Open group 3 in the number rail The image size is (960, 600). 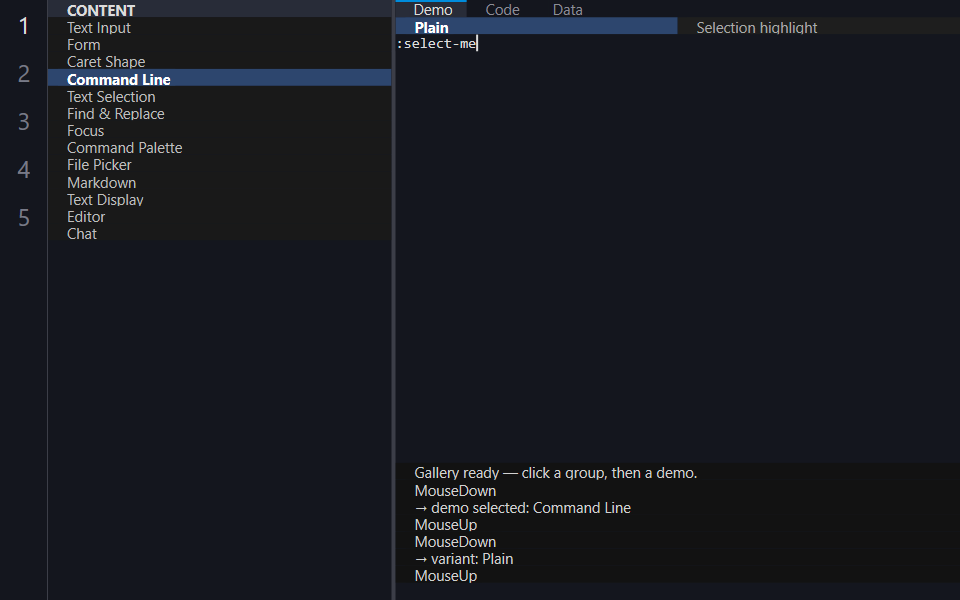tap(23, 122)
